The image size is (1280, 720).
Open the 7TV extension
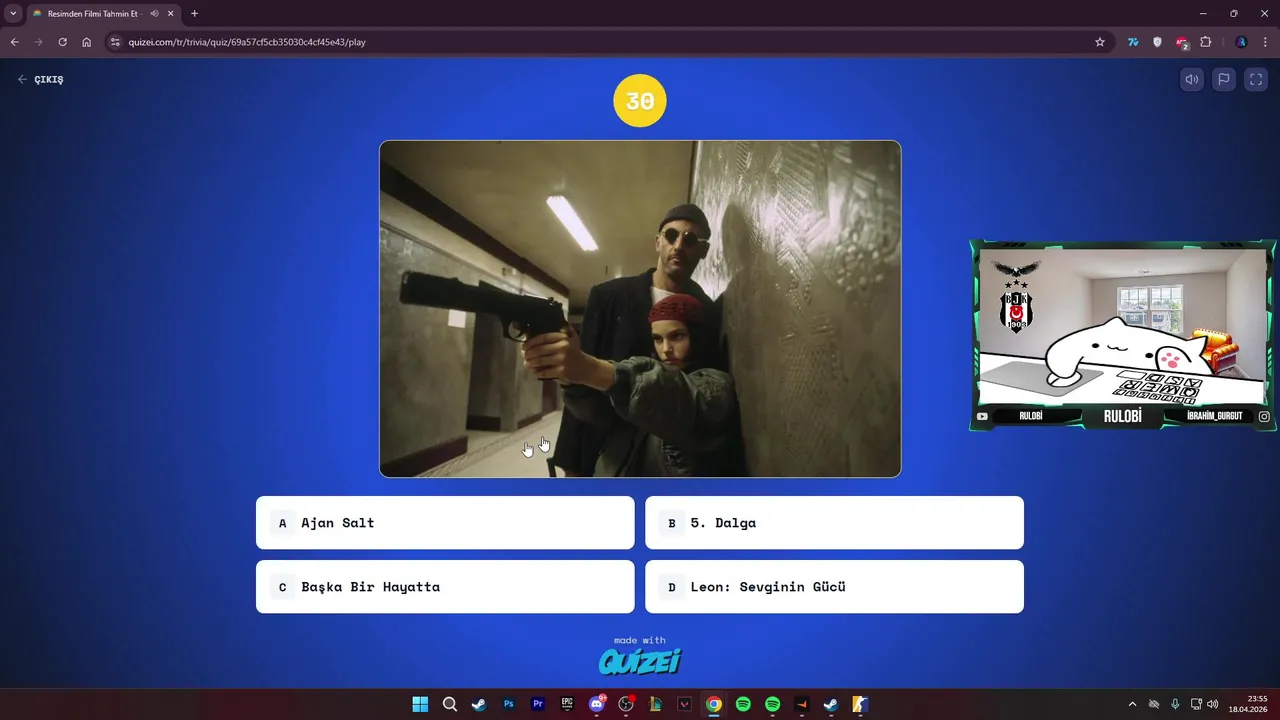coord(1133,42)
